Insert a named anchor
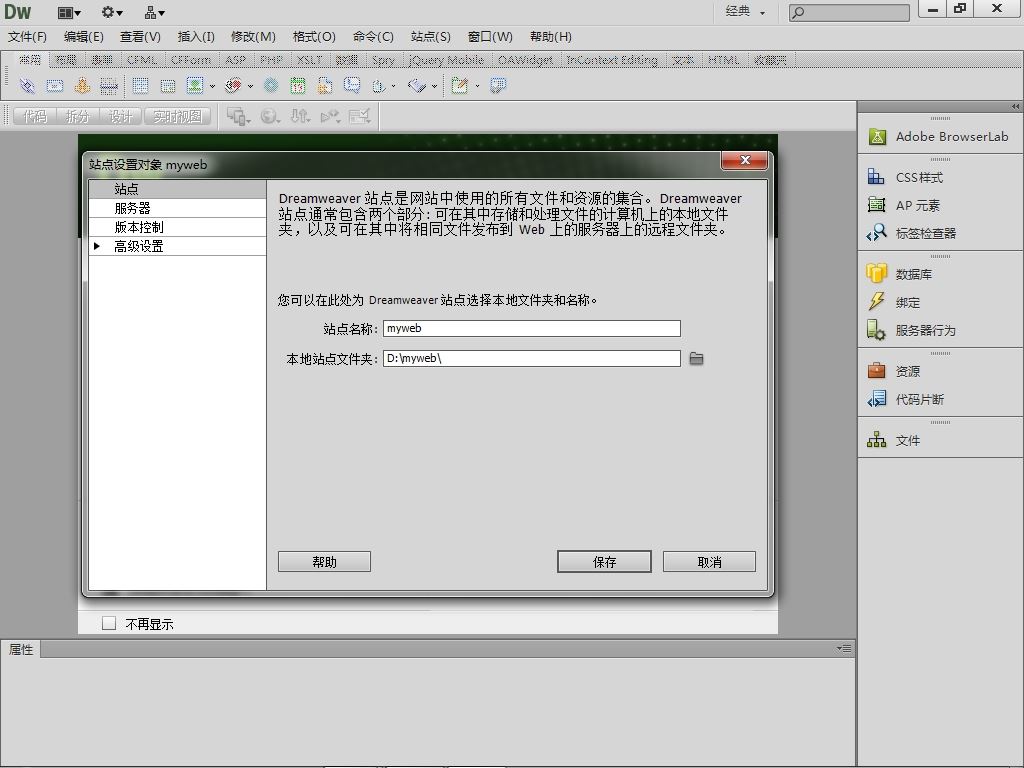 coord(82,86)
